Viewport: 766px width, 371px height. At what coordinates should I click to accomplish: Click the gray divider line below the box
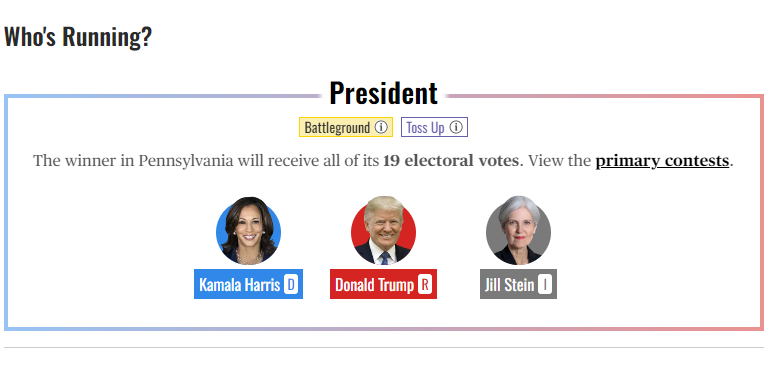click(x=383, y=348)
